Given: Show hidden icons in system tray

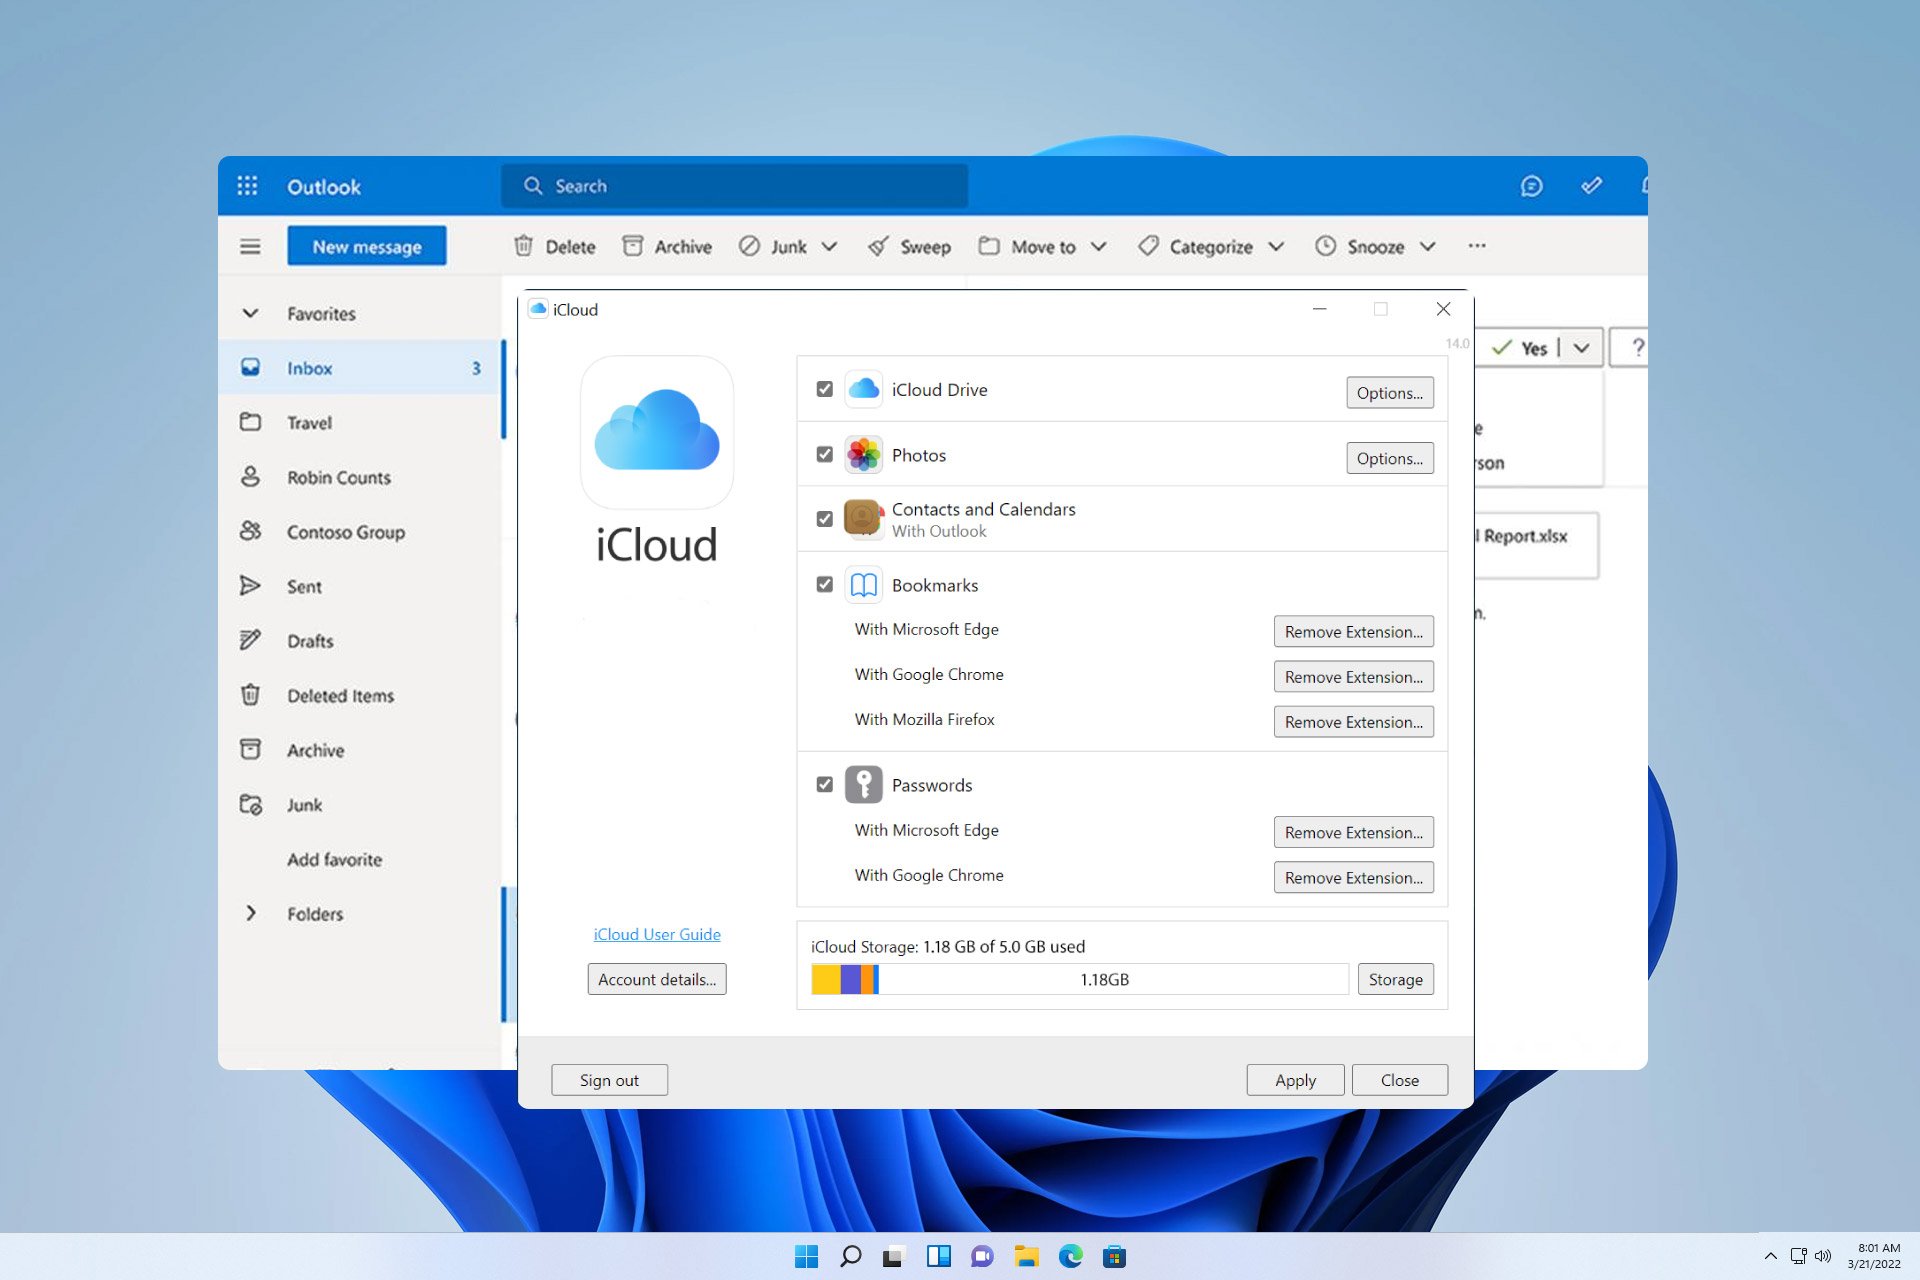Looking at the screenshot, I should (x=1770, y=1256).
